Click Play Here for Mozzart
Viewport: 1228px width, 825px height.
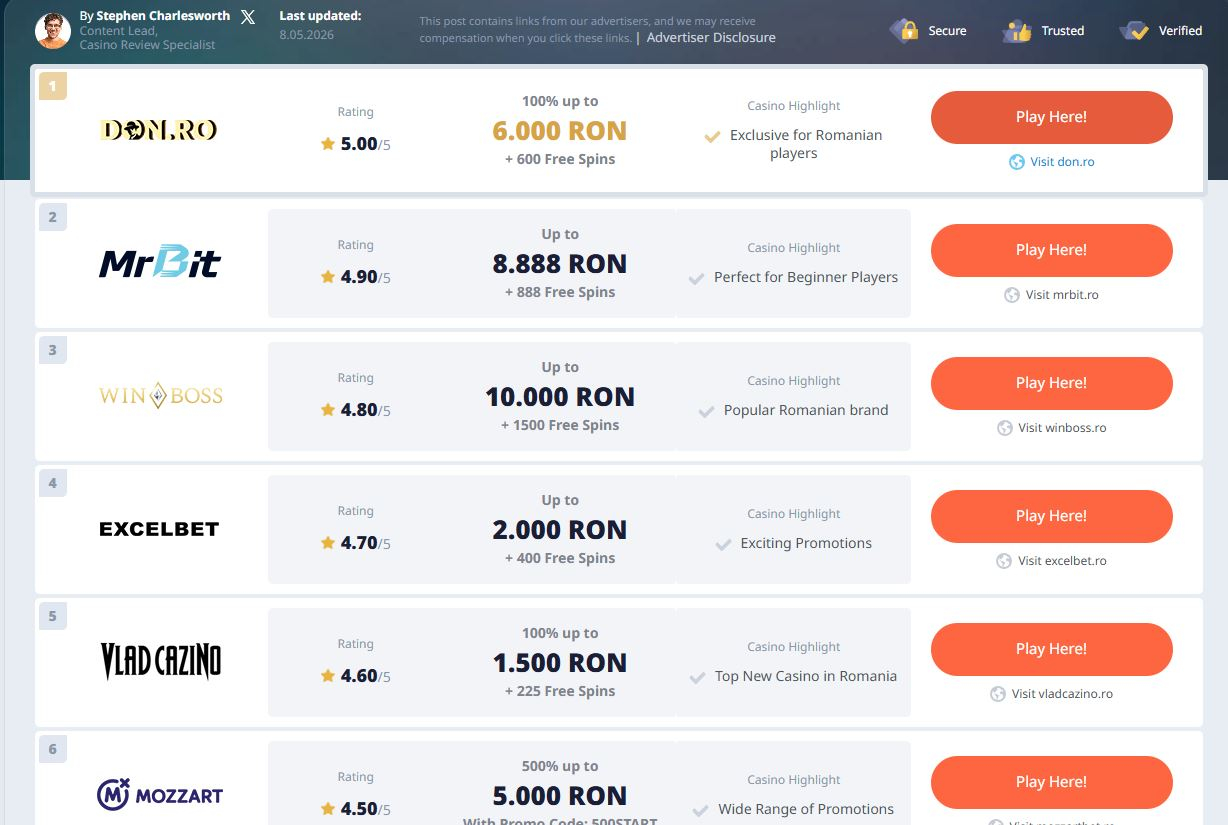(x=1051, y=782)
